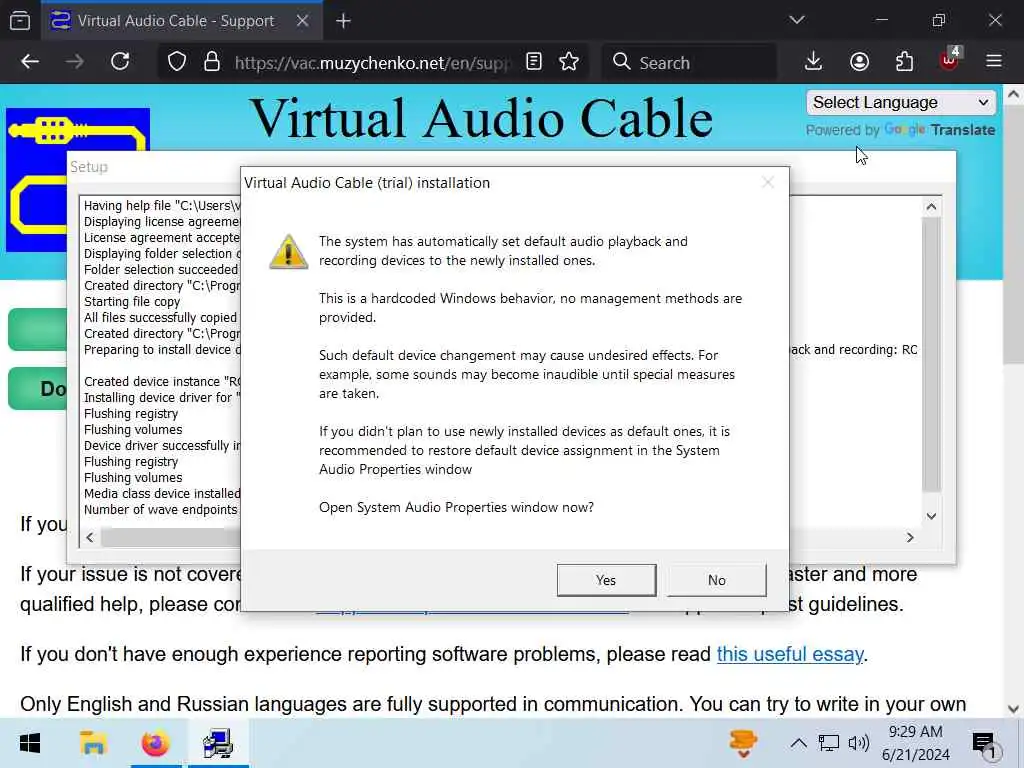Open the clock showing 9:29 AM
Image resolution: width=1024 pixels, height=768 pixels.
[916, 743]
